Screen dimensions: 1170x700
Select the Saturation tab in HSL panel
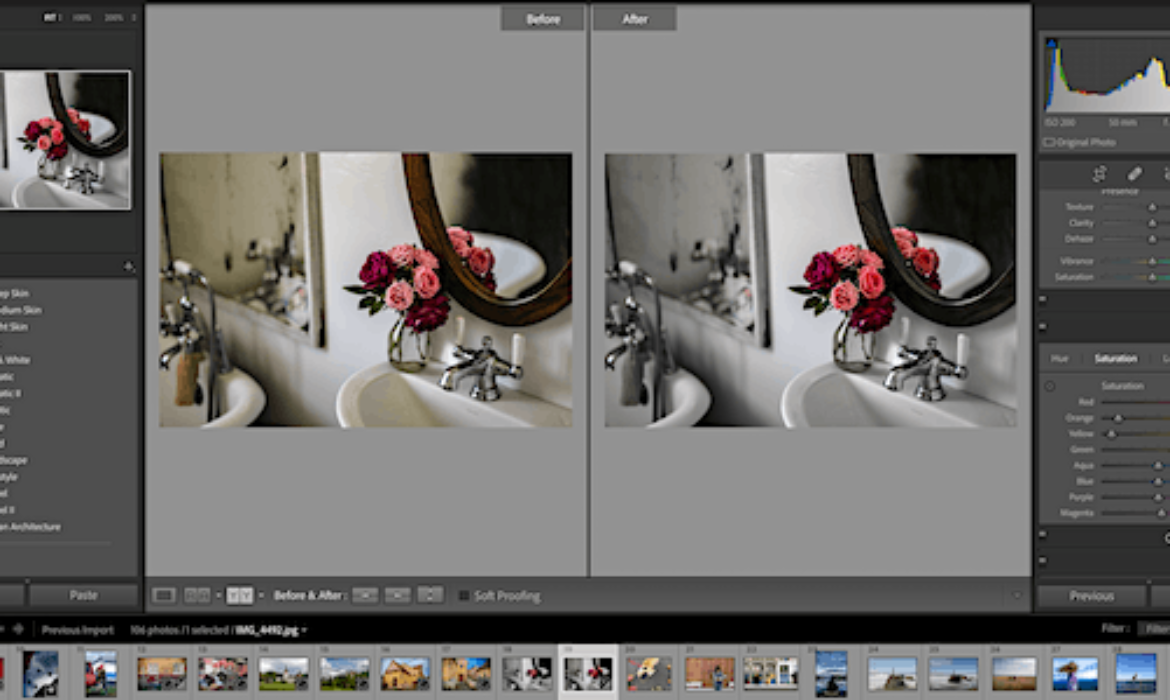tap(1116, 358)
